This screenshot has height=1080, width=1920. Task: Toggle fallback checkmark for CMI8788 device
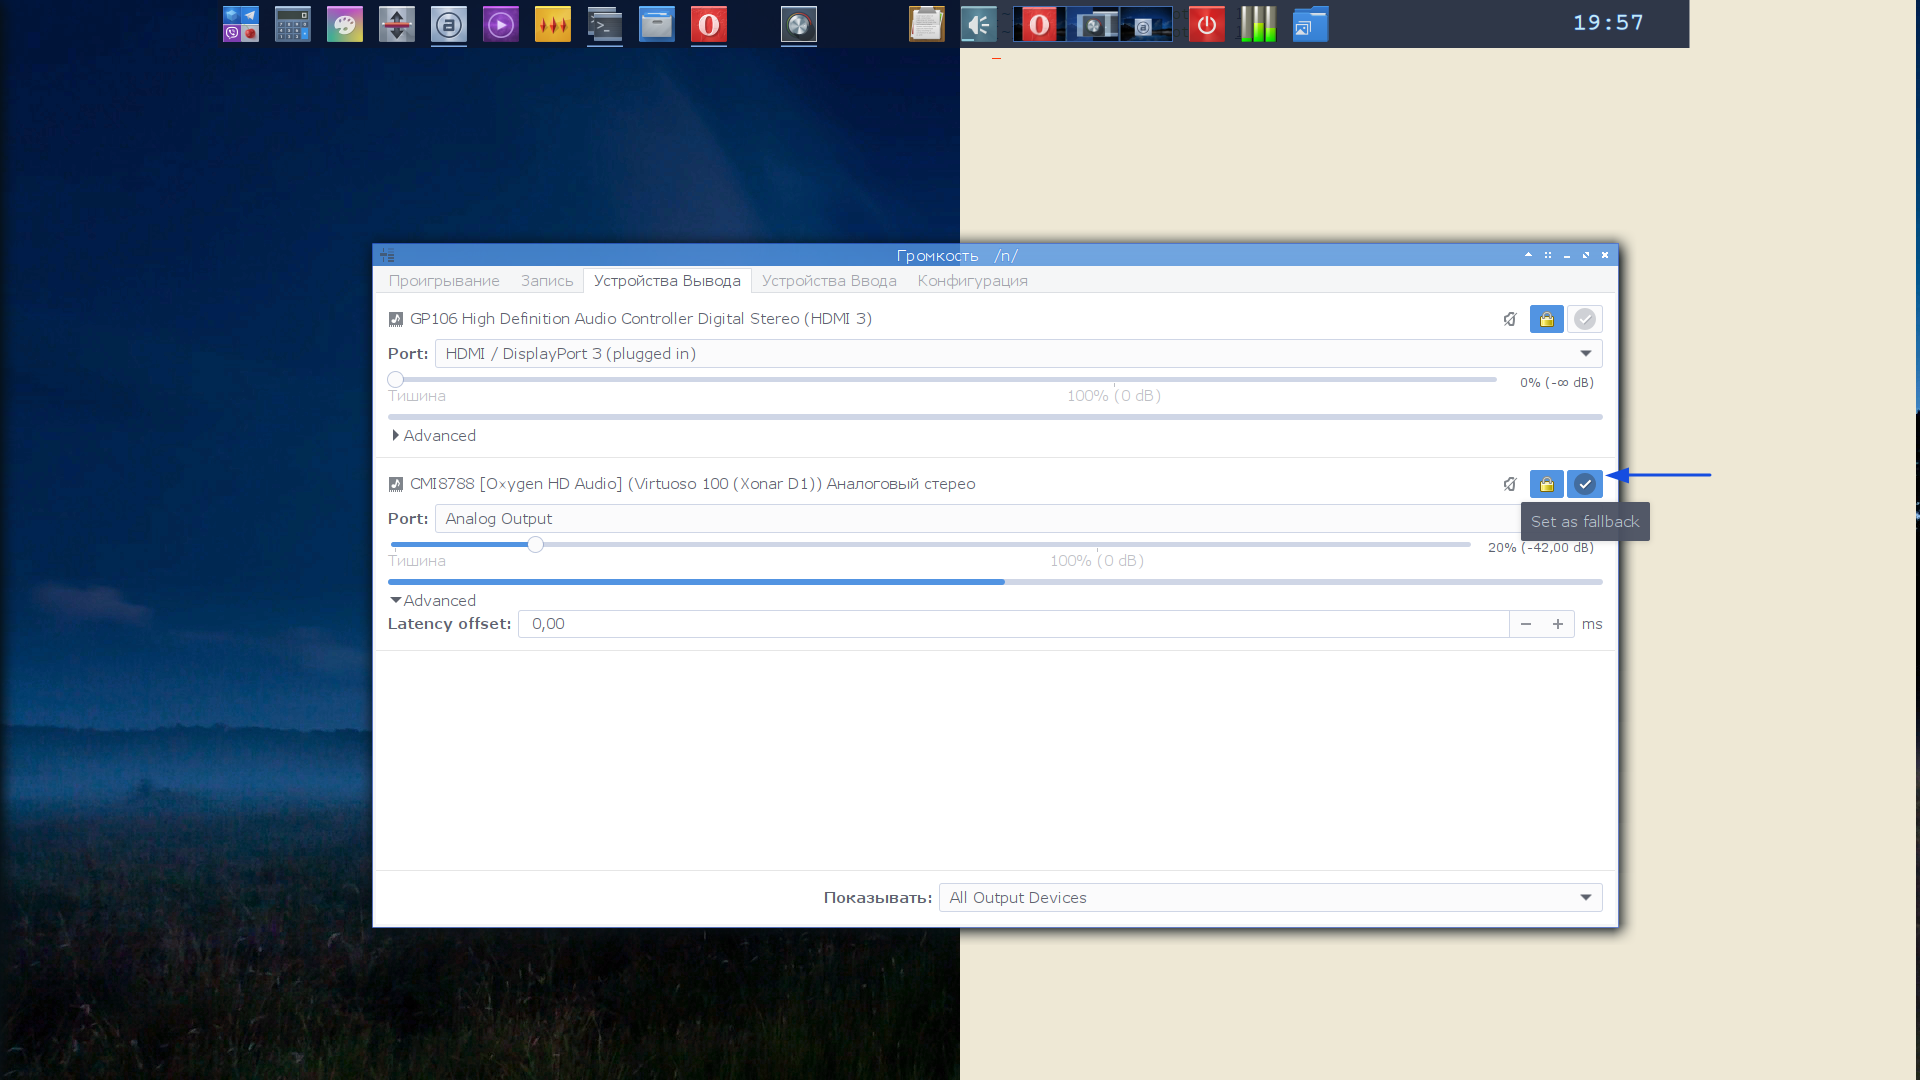click(1585, 484)
